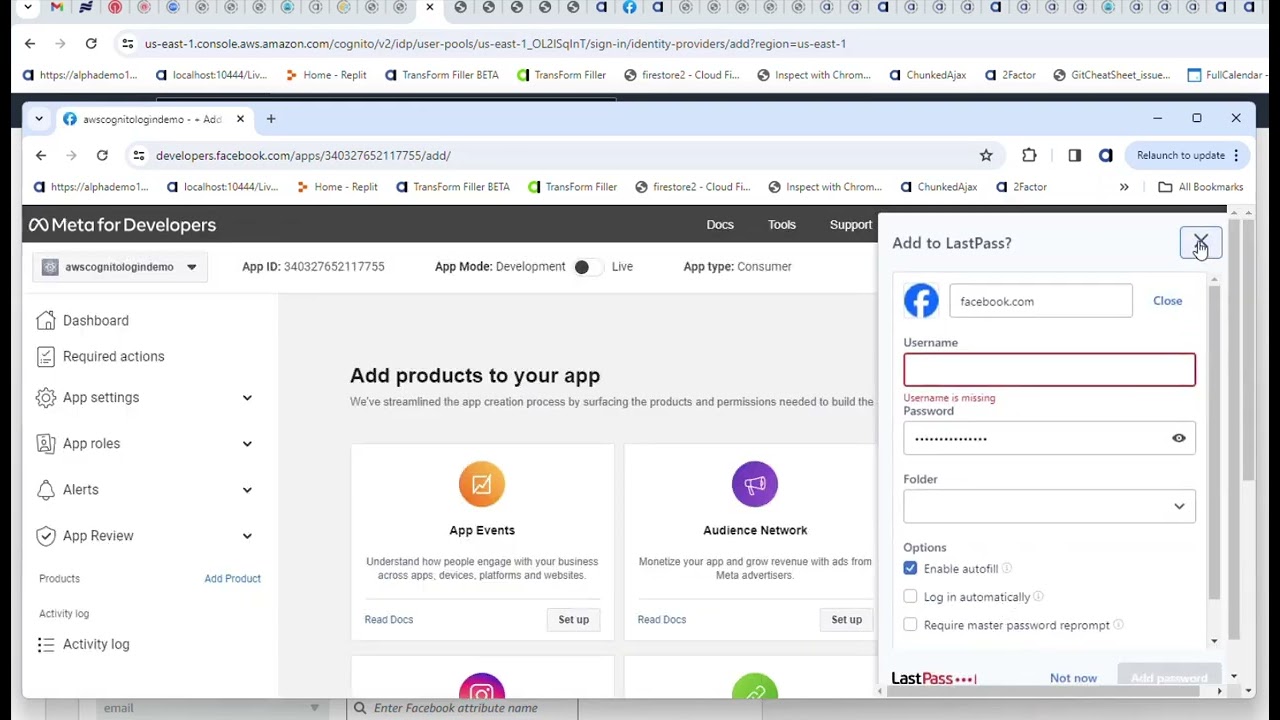The height and width of the screenshot is (720, 1280).
Task: Click the Add password button
Action: click(x=1168, y=678)
